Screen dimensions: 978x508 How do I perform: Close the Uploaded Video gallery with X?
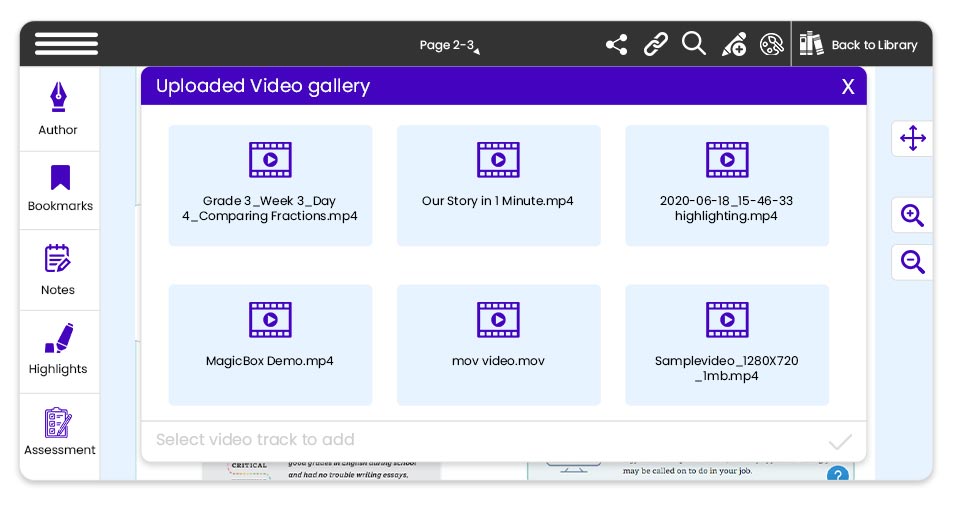[848, 87]
